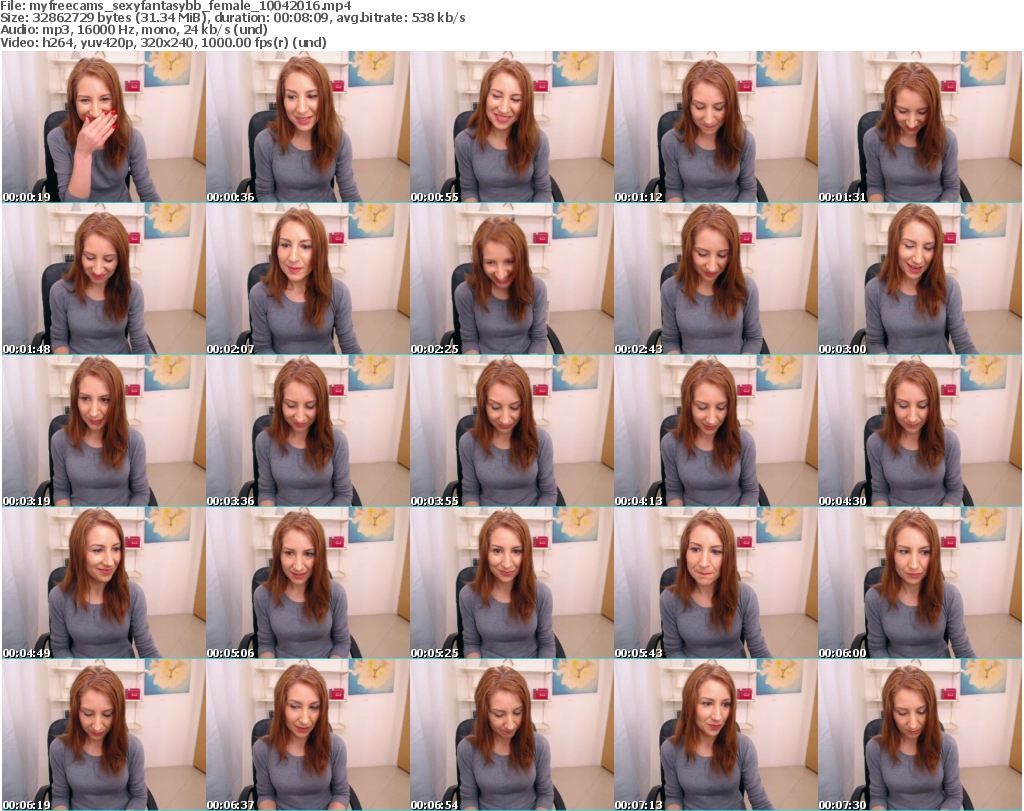Select the thumbnail frame at 00:02:43
Image resolution: width=1024 pixels, height=811 pixels.
click(x=716, y=279)
